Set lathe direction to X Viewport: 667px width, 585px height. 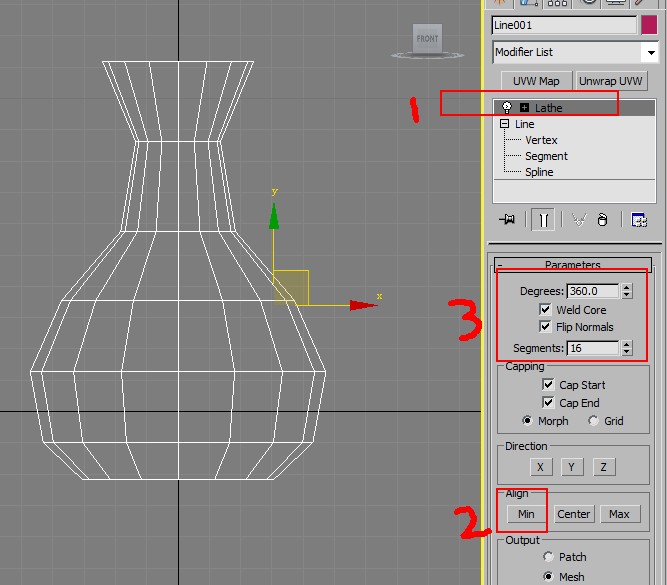coord(541,467)
